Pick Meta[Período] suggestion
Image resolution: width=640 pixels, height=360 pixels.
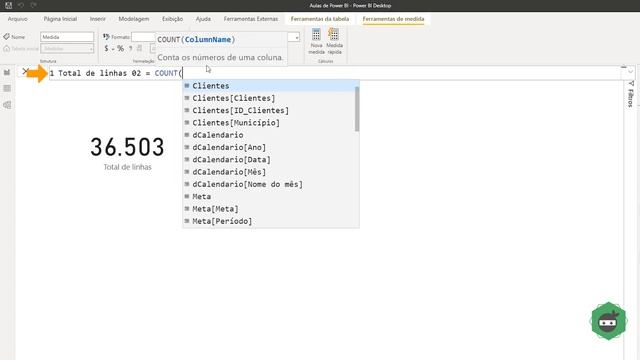click(x=269, y=221)
